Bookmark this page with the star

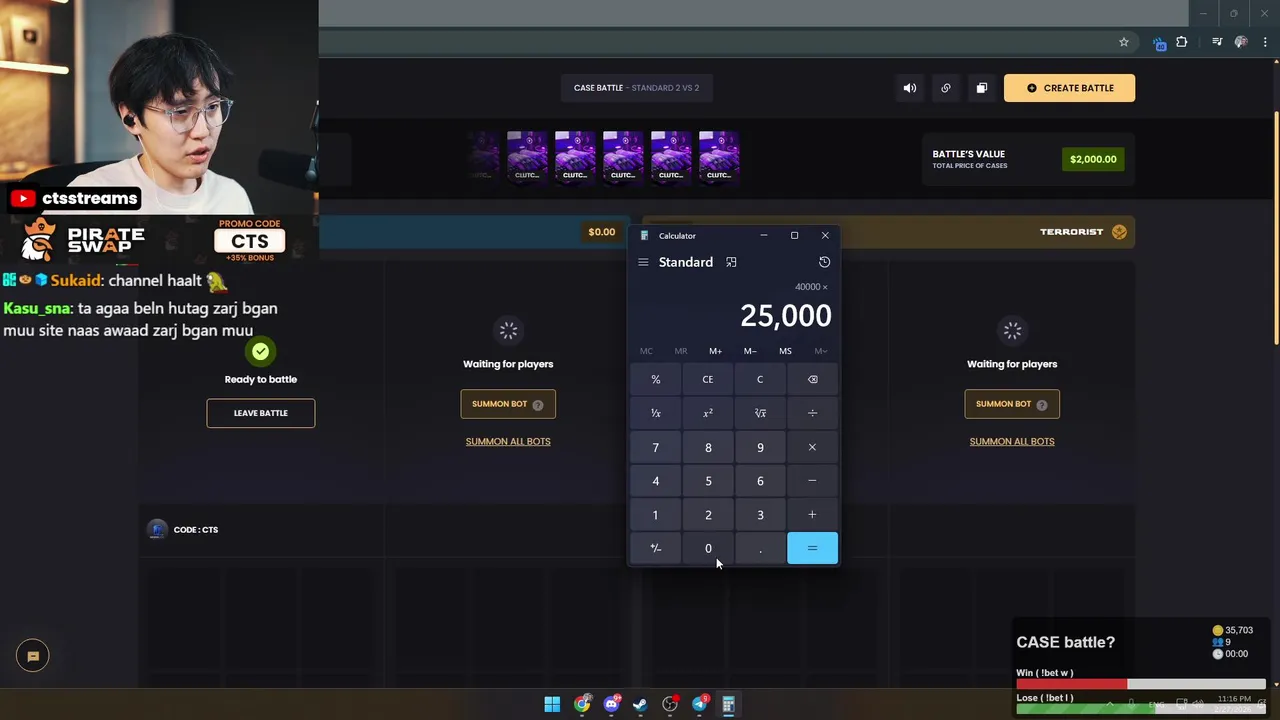(x=1123, y=42)
